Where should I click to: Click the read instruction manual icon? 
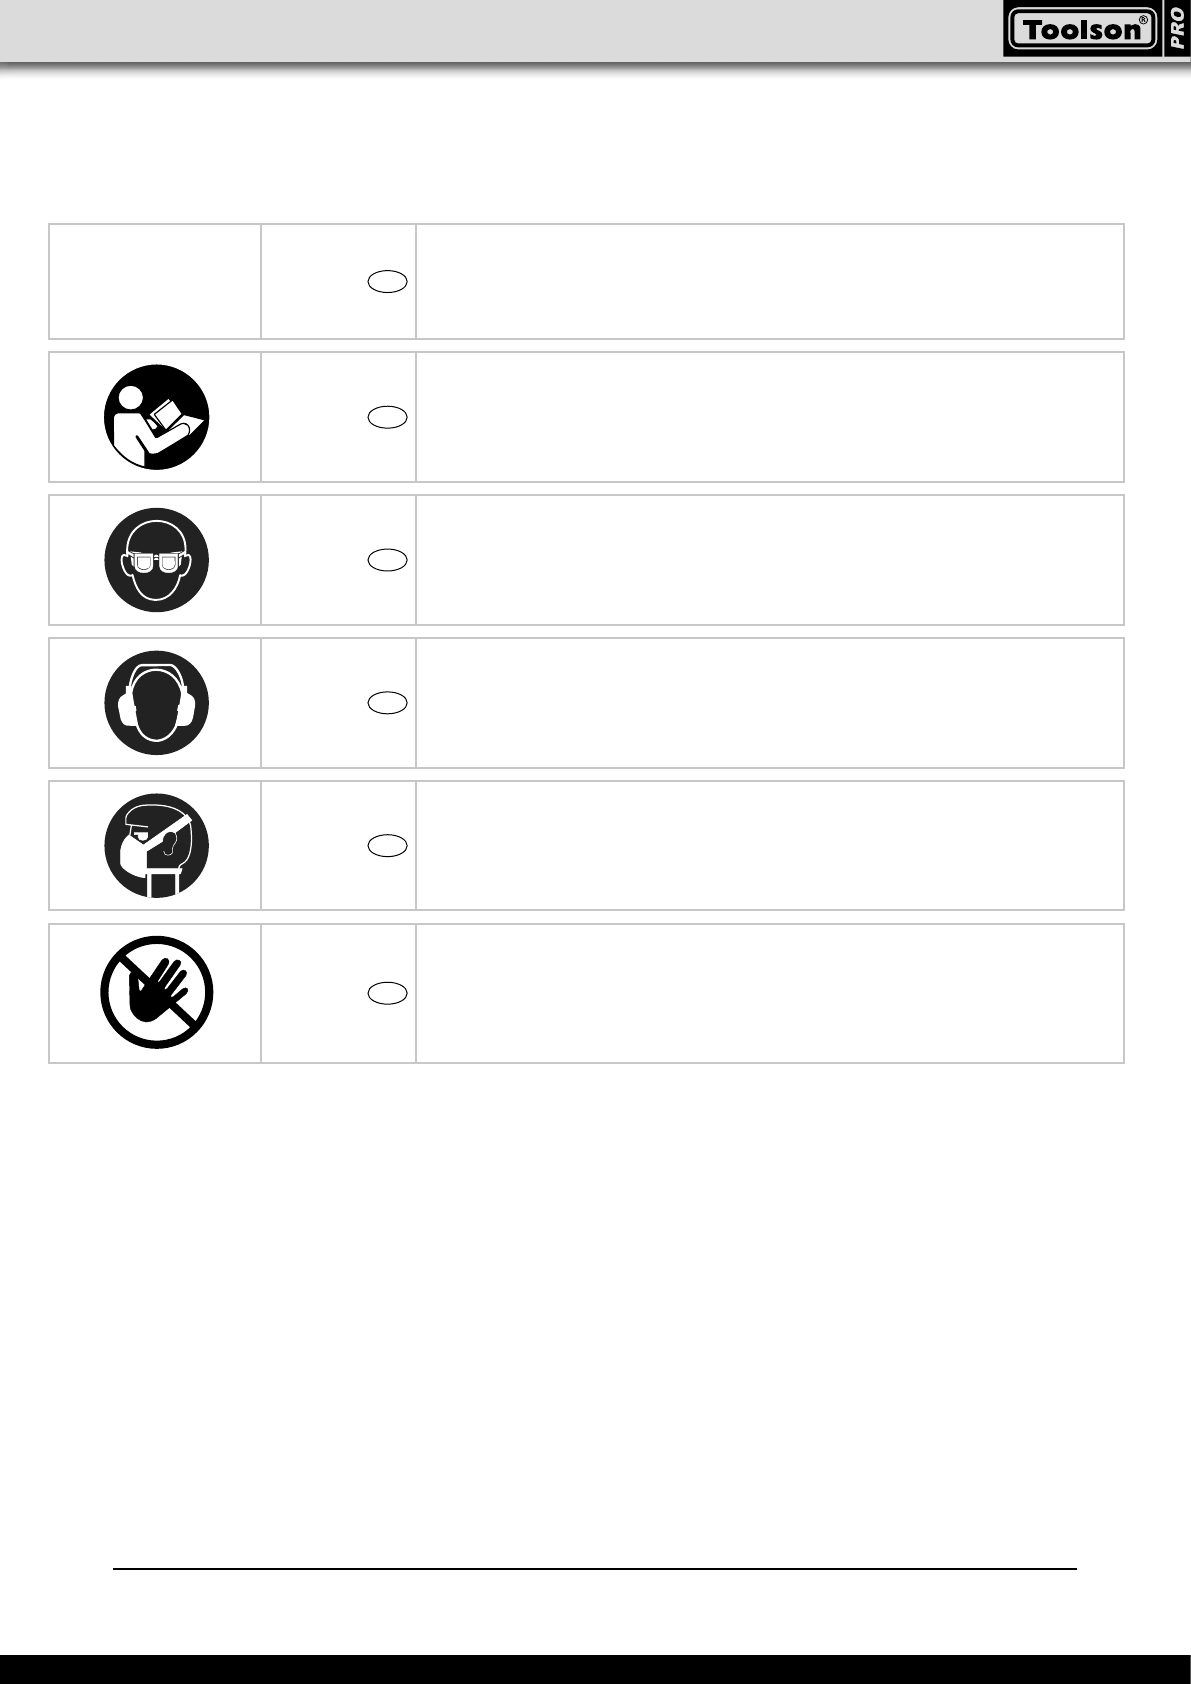pyautogui.click(x=156, y=417)
